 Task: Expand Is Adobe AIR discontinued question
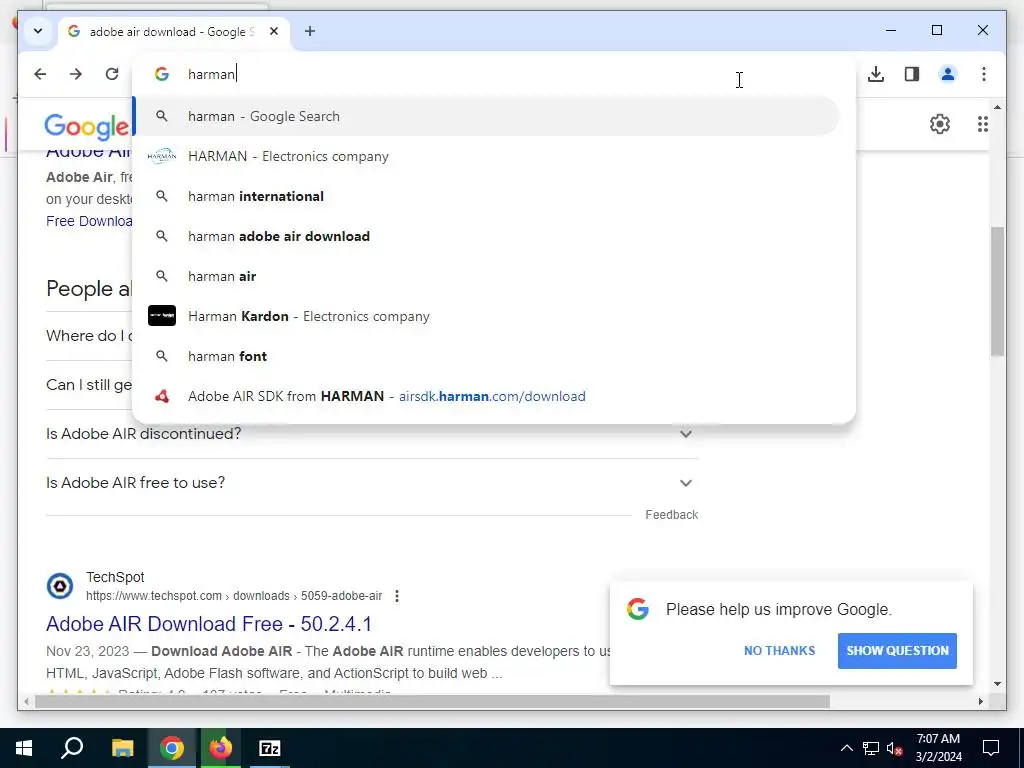372,434
